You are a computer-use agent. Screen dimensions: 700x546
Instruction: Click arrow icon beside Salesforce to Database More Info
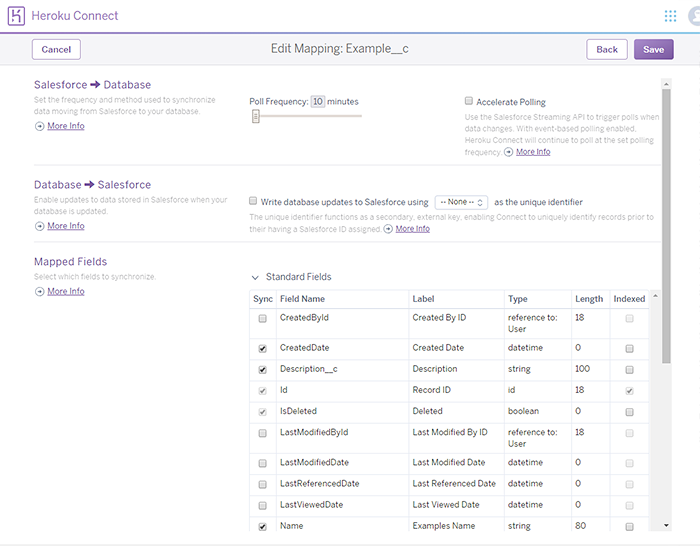coord(40,126)
